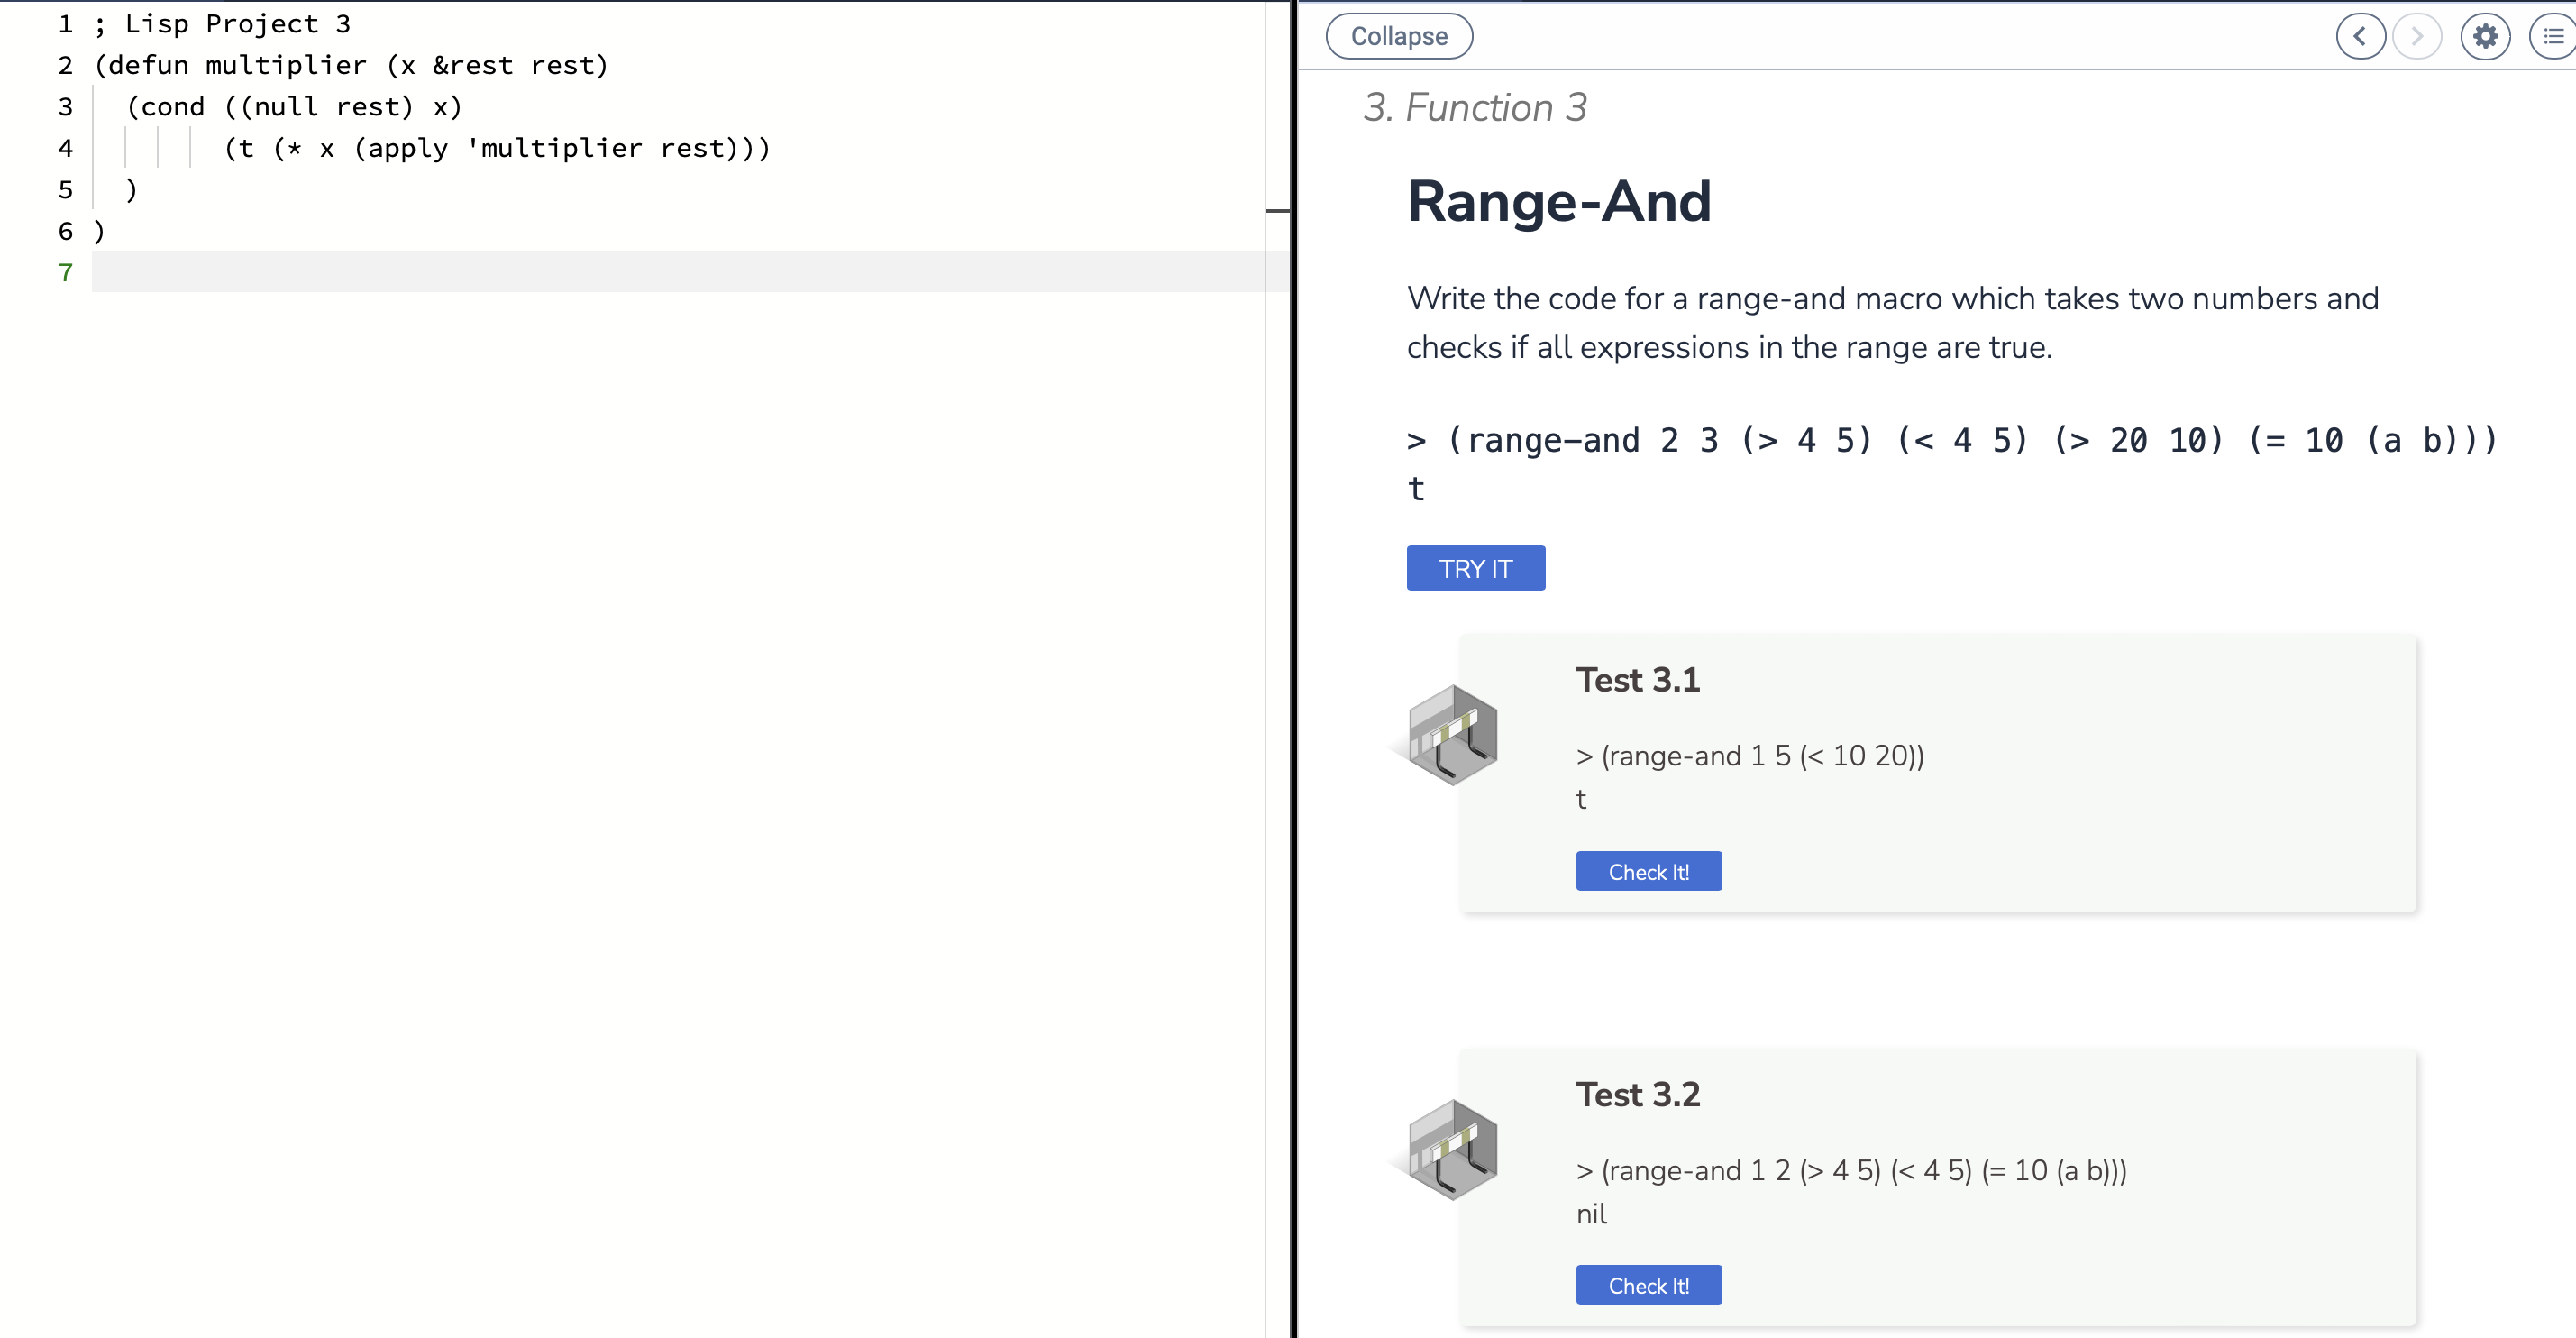Image resolution: width=2576 pixels, height=1338 pixels.
Task: Click the editor minimap marker at right edge
Action: click(1278, 211)
